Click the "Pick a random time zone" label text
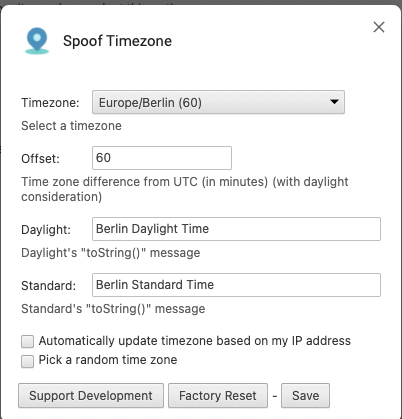Viewport: 402px width, 419px height. click(x=108, y=360)
